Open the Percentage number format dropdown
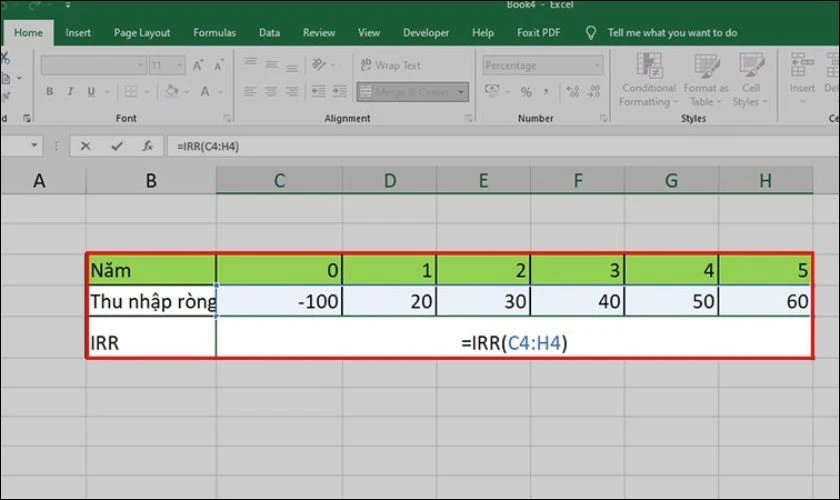This screenshot has width=840, height=500. click(597, 65)
